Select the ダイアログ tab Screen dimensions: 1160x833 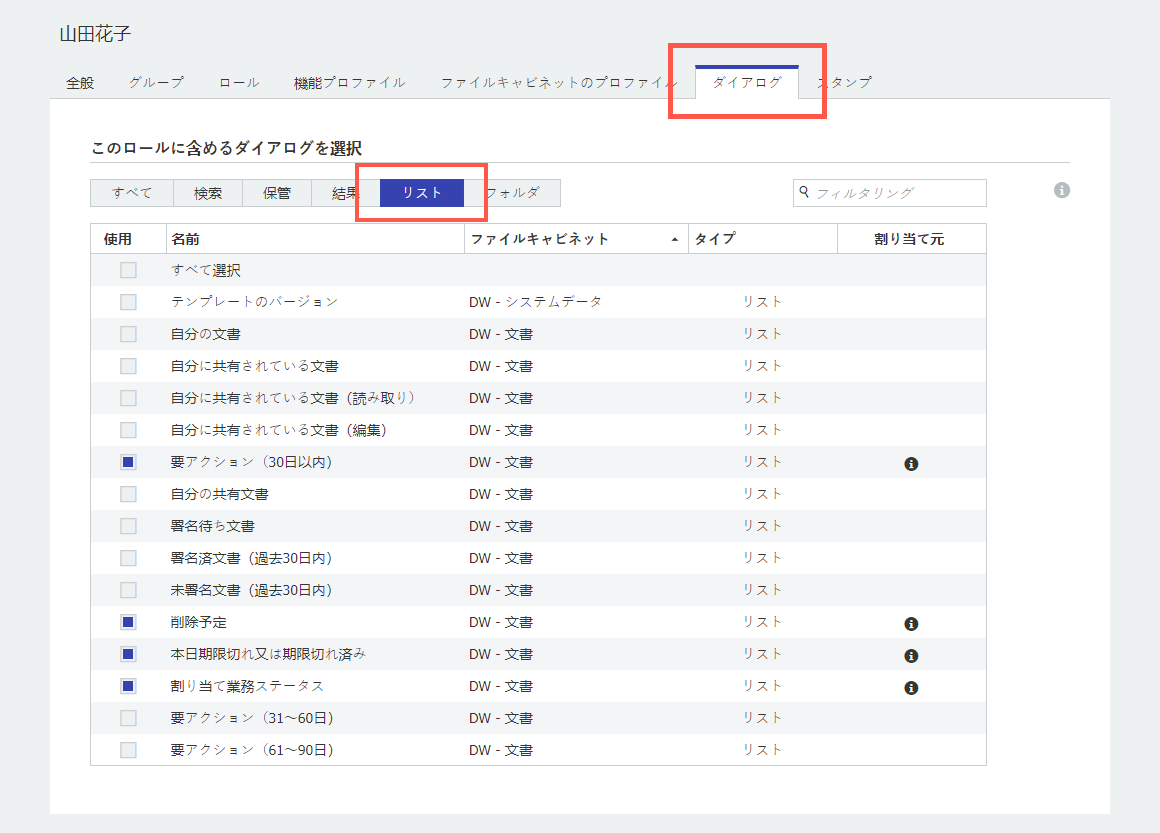[746, 82]
